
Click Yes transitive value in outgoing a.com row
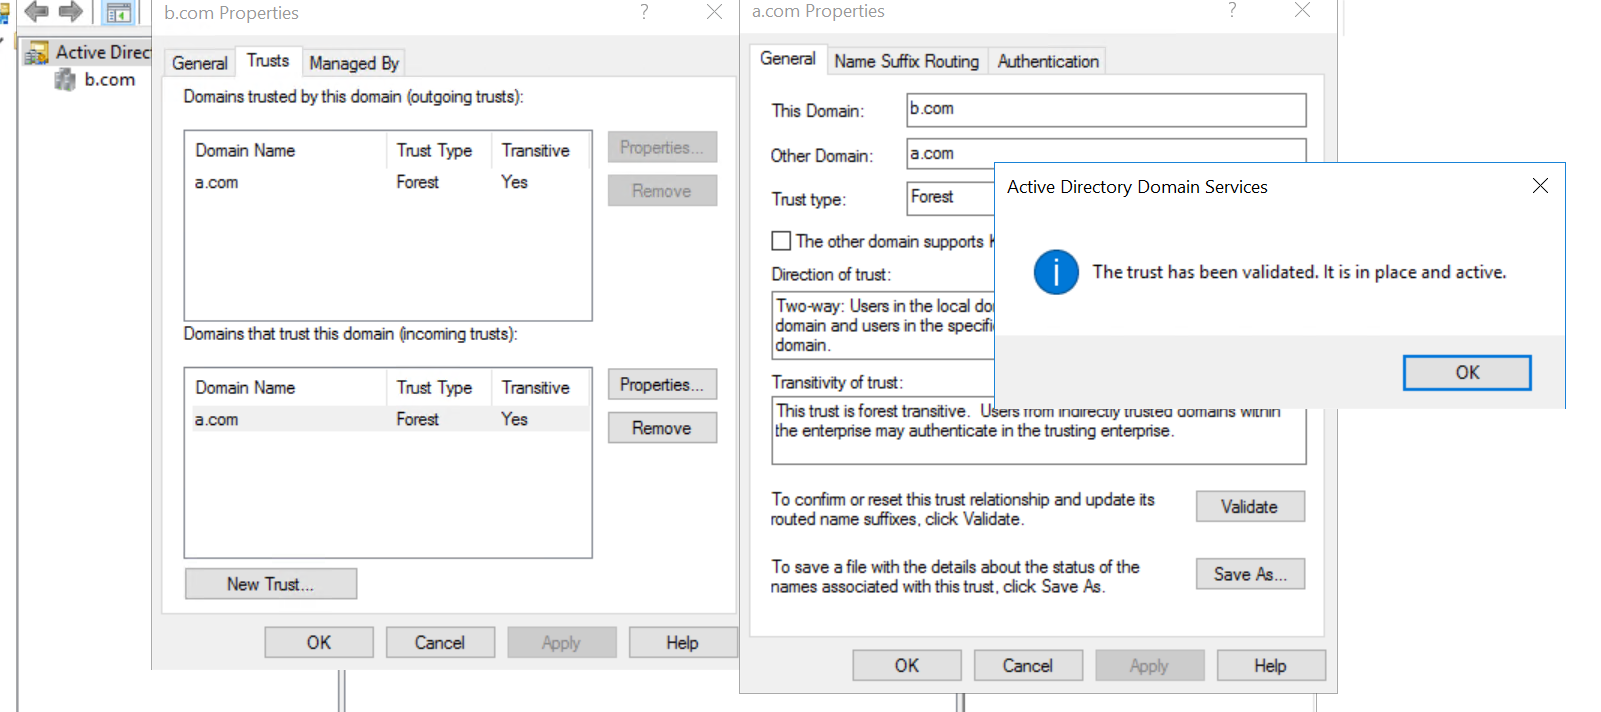pyautogui.click(x=514, y=182)
